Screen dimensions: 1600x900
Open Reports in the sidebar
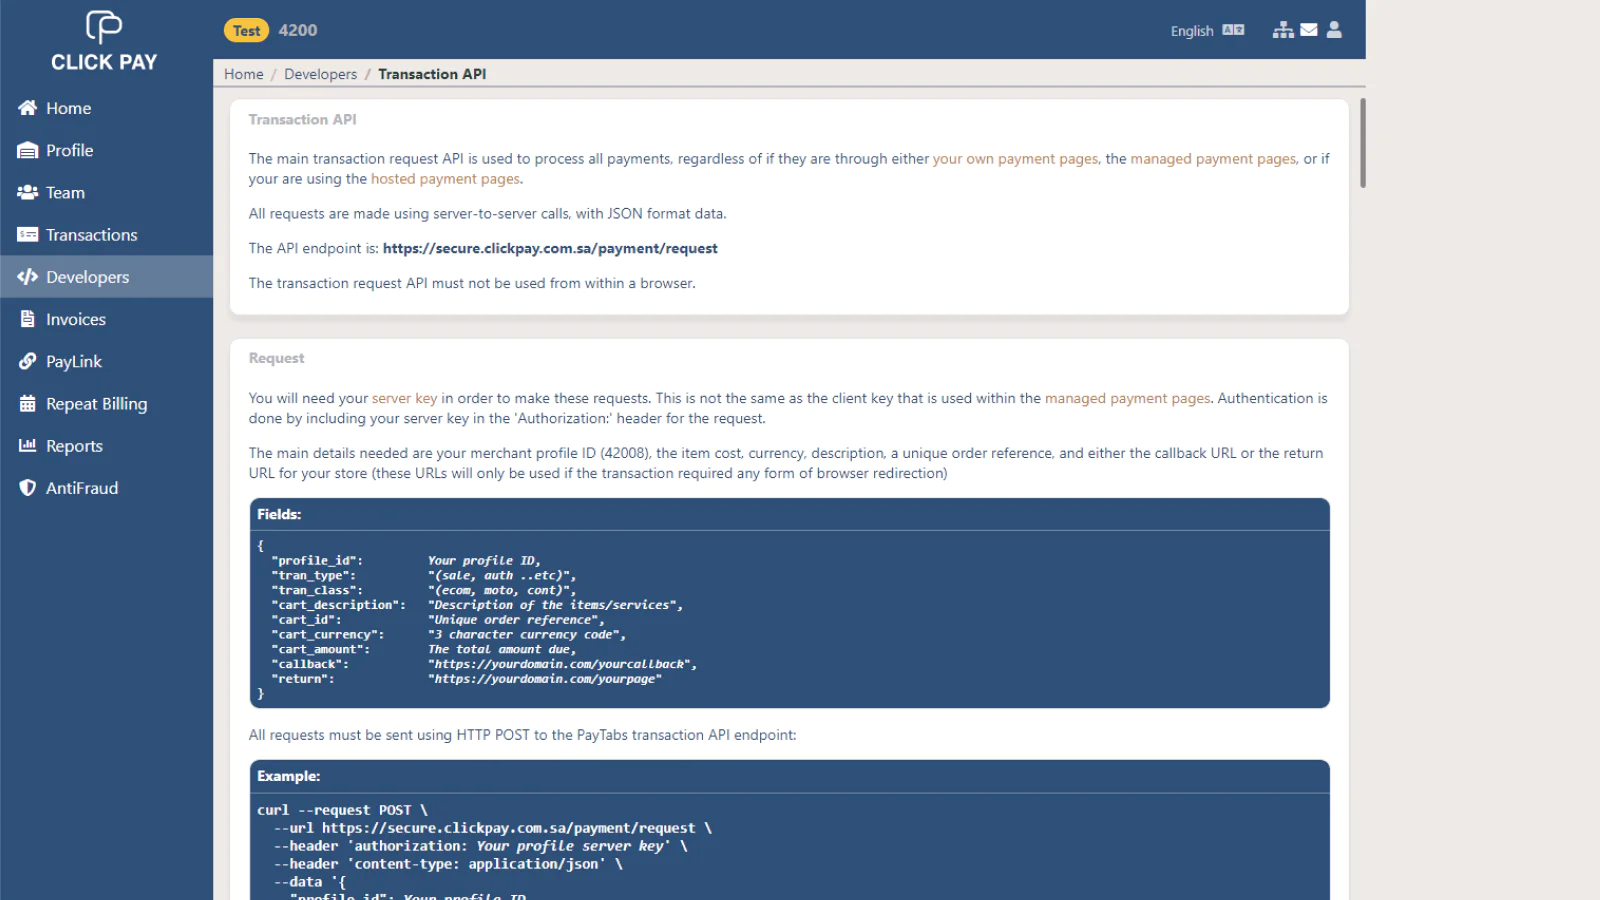pos(106,446)
